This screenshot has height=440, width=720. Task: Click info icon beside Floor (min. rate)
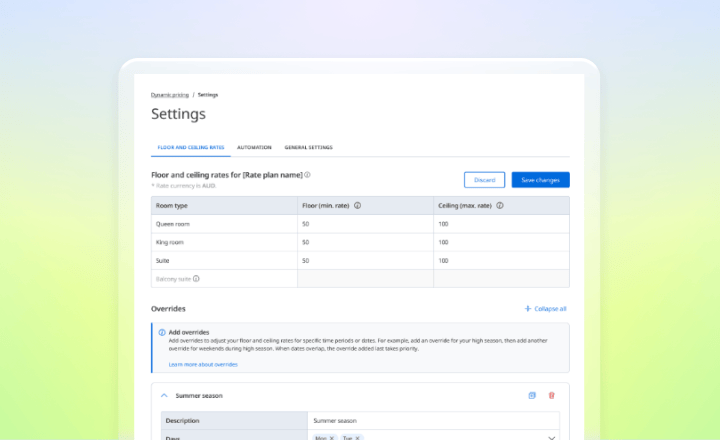point(357,205)
